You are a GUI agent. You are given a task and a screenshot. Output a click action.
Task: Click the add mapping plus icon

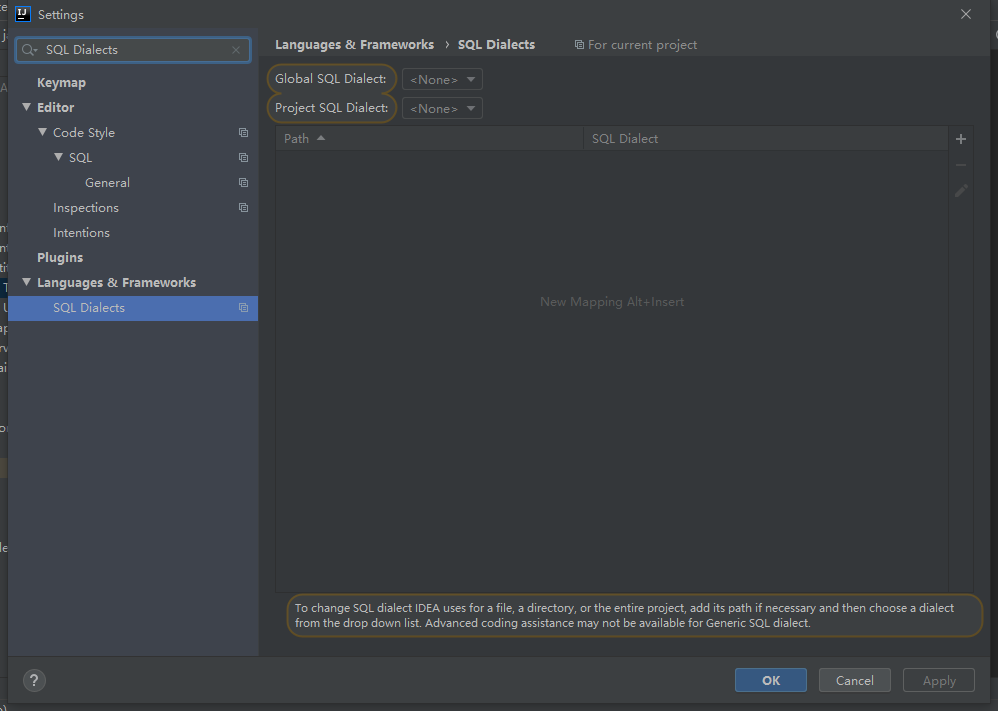tap(960, 139)
